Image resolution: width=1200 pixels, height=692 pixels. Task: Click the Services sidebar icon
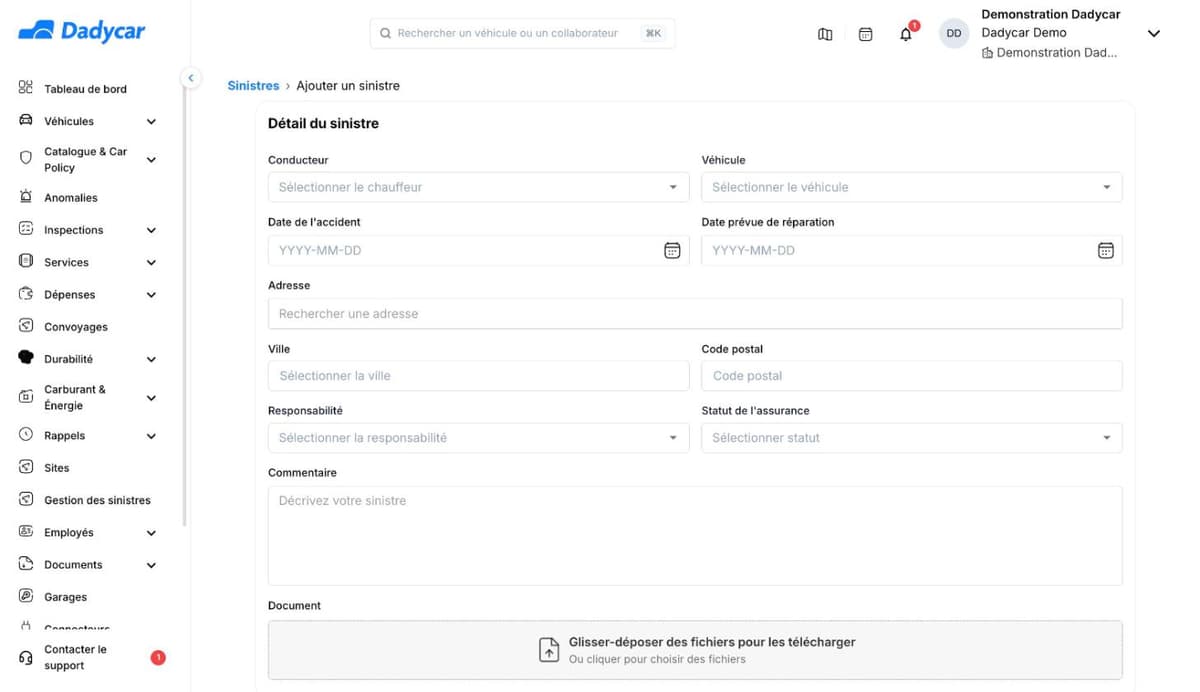click(x=26, y=261)
